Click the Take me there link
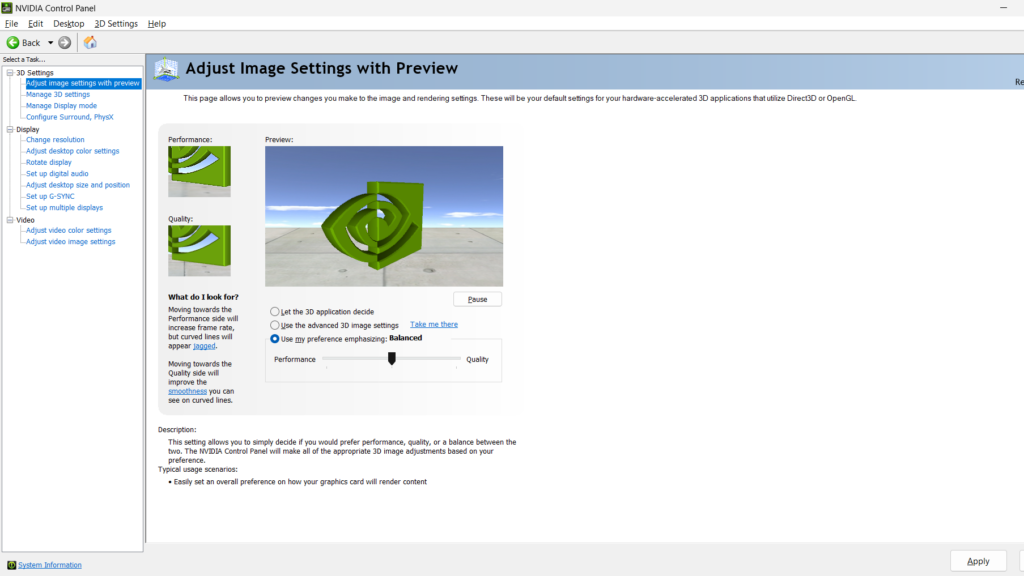 [433, 324]
